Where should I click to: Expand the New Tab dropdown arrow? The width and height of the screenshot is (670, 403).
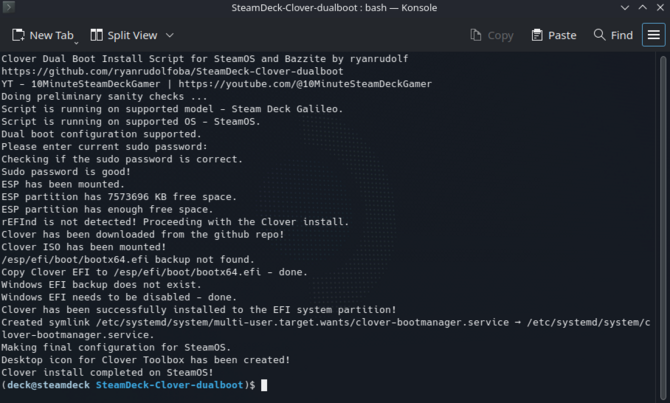(76, 43)
